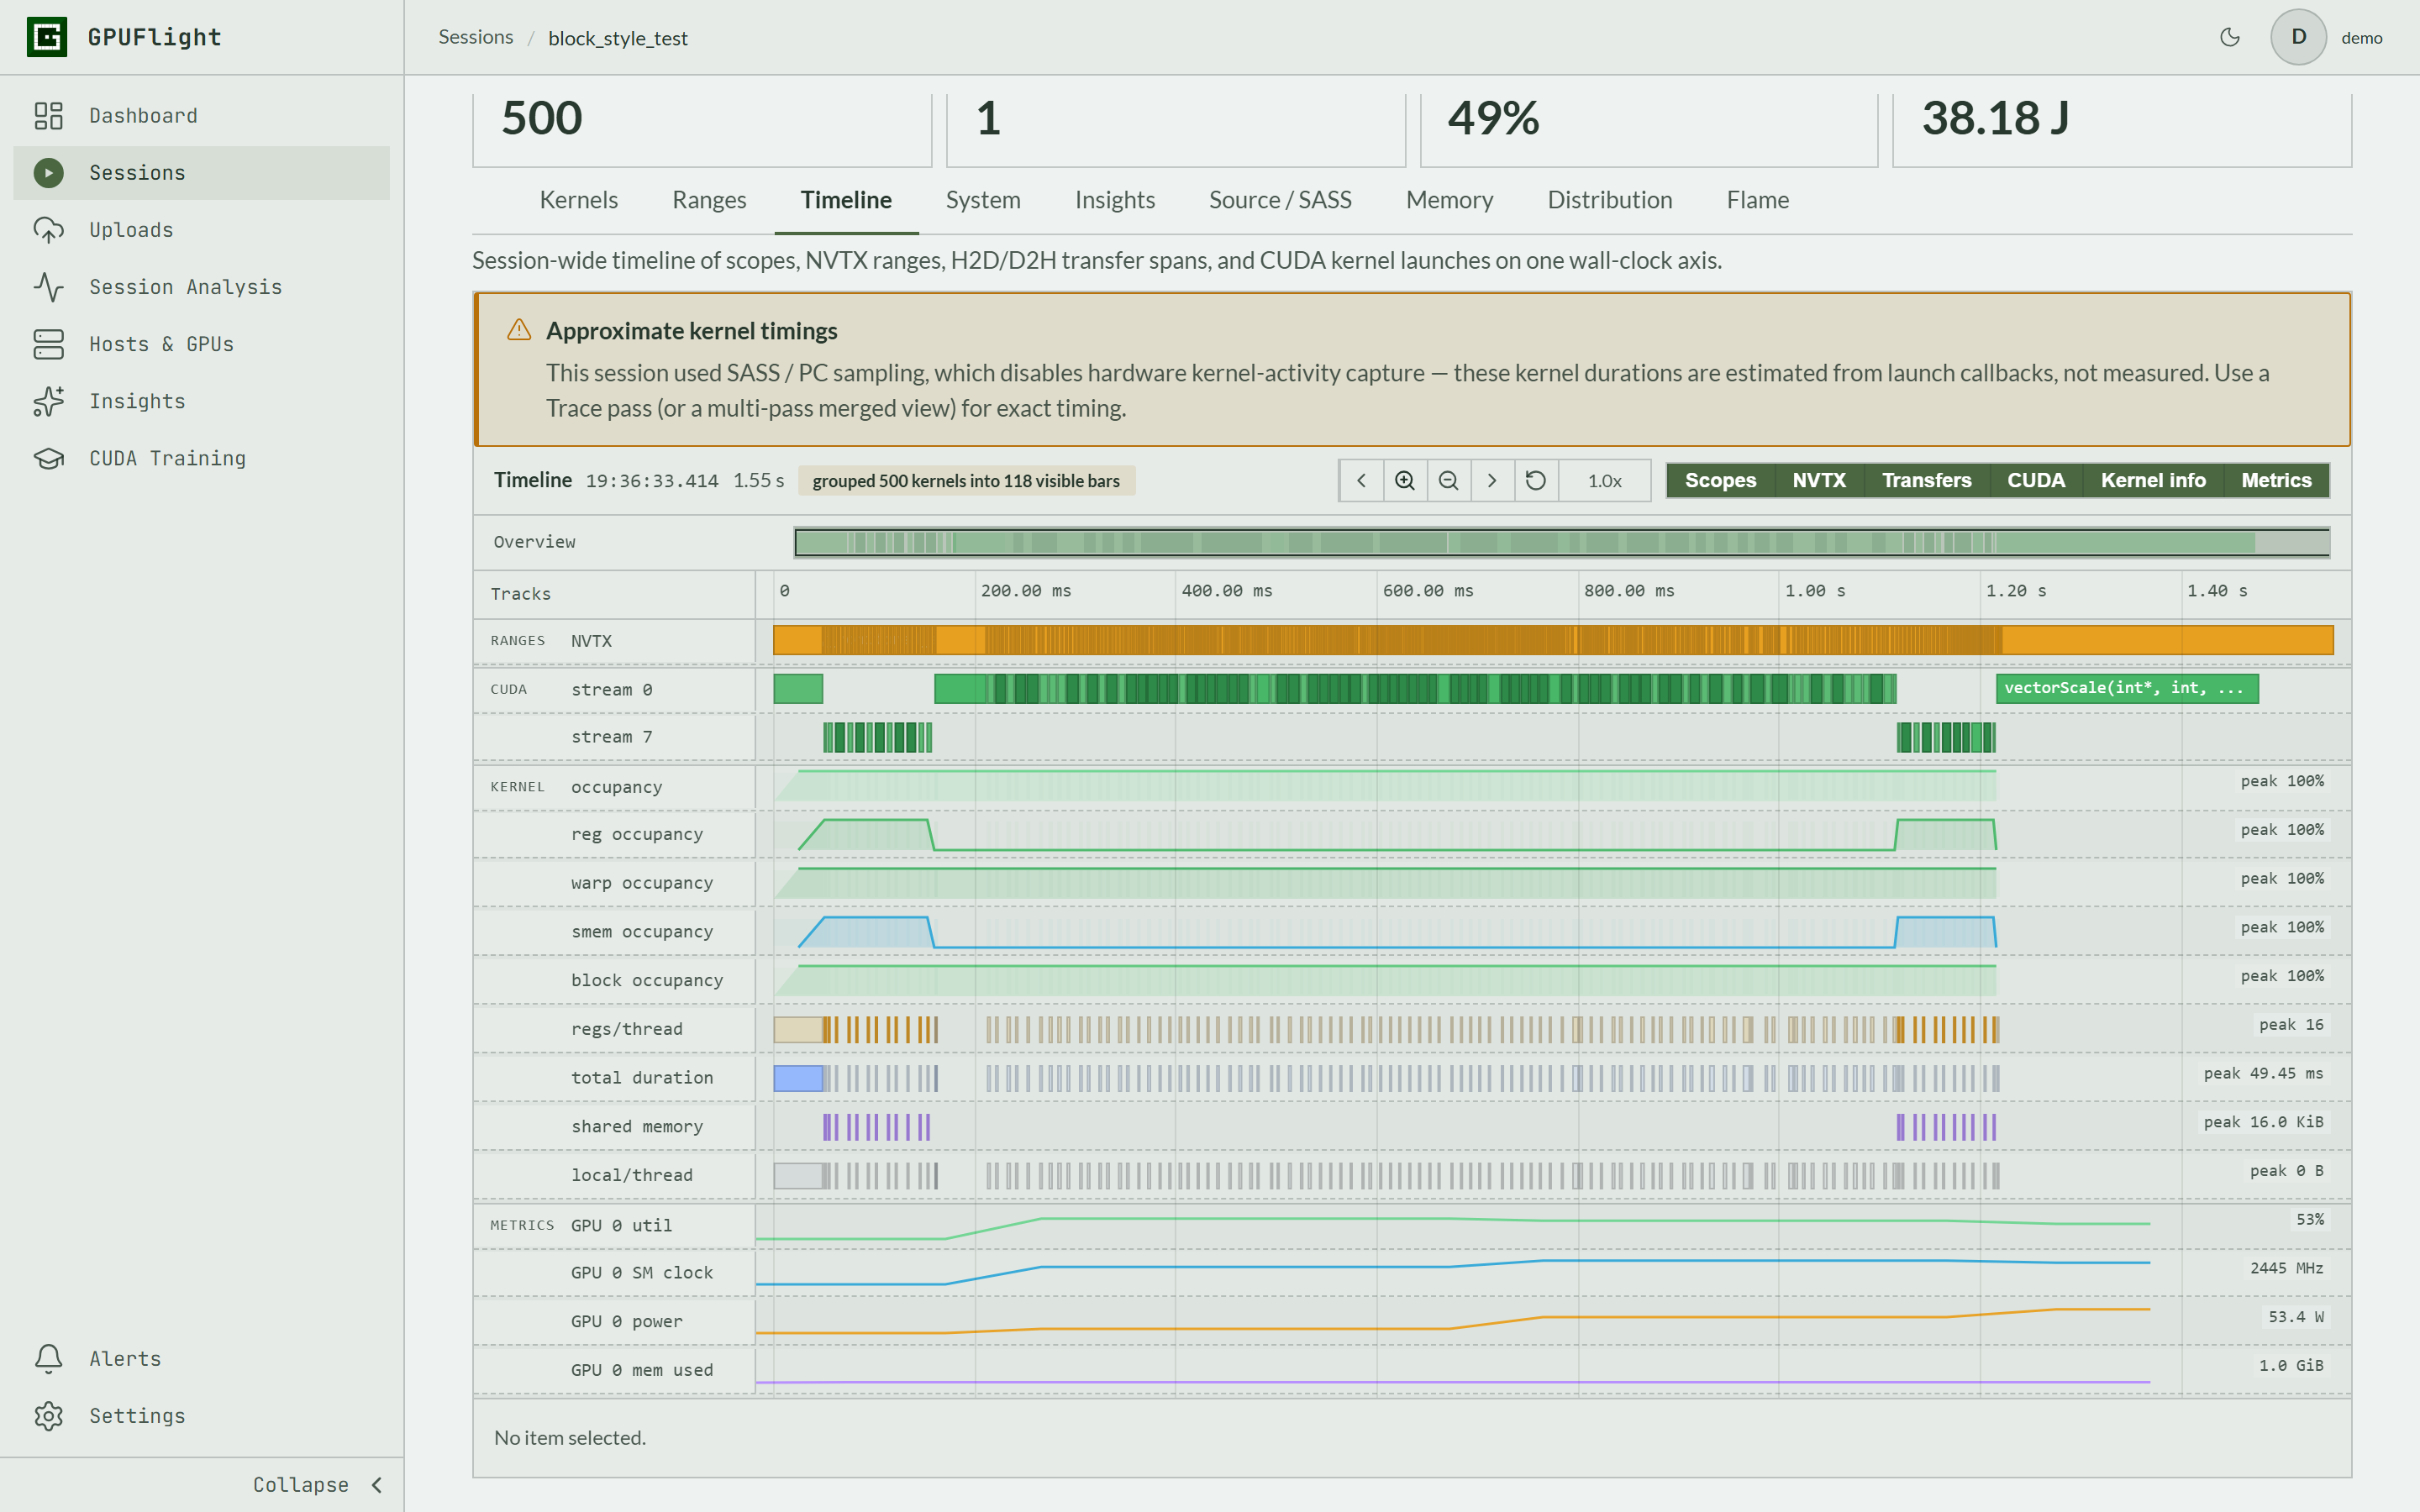Click the Session Analysis pulse icon
The height and width of the screenshot is (1512, 2420).
(48, 287)
